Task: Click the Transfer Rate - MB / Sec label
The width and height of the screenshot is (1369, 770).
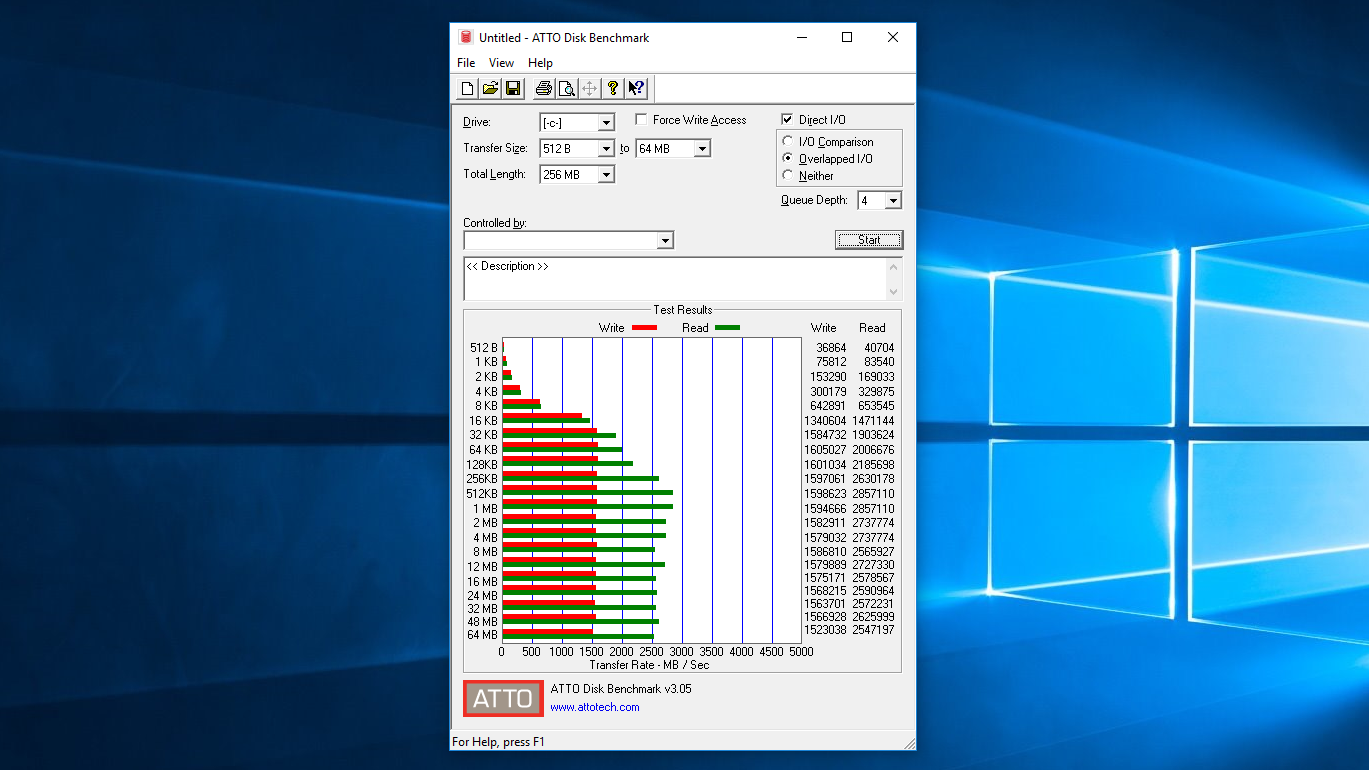Action: pyautogui.click(x=649, y=665)
